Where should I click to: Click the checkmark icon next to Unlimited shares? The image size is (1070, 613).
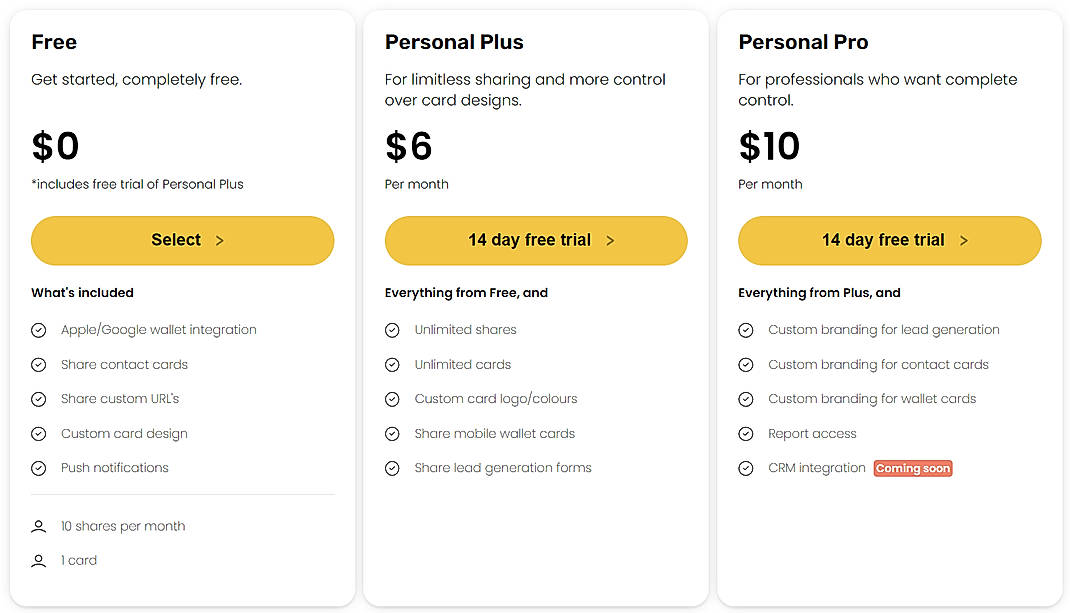392,329
